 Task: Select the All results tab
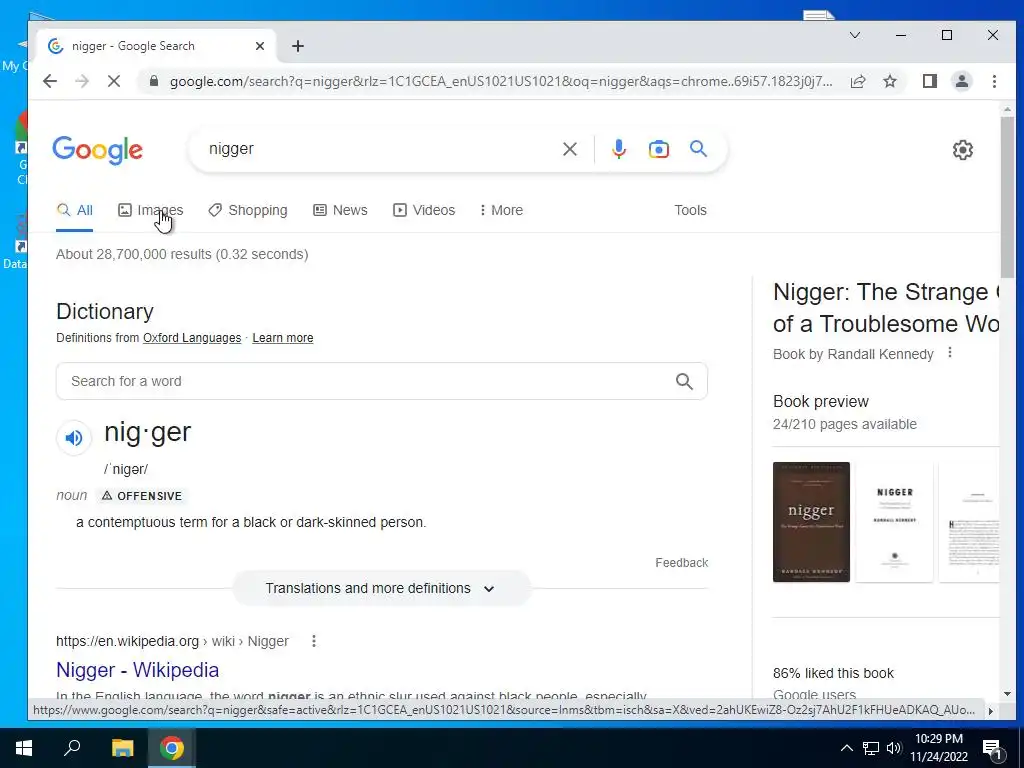[74, 210]
